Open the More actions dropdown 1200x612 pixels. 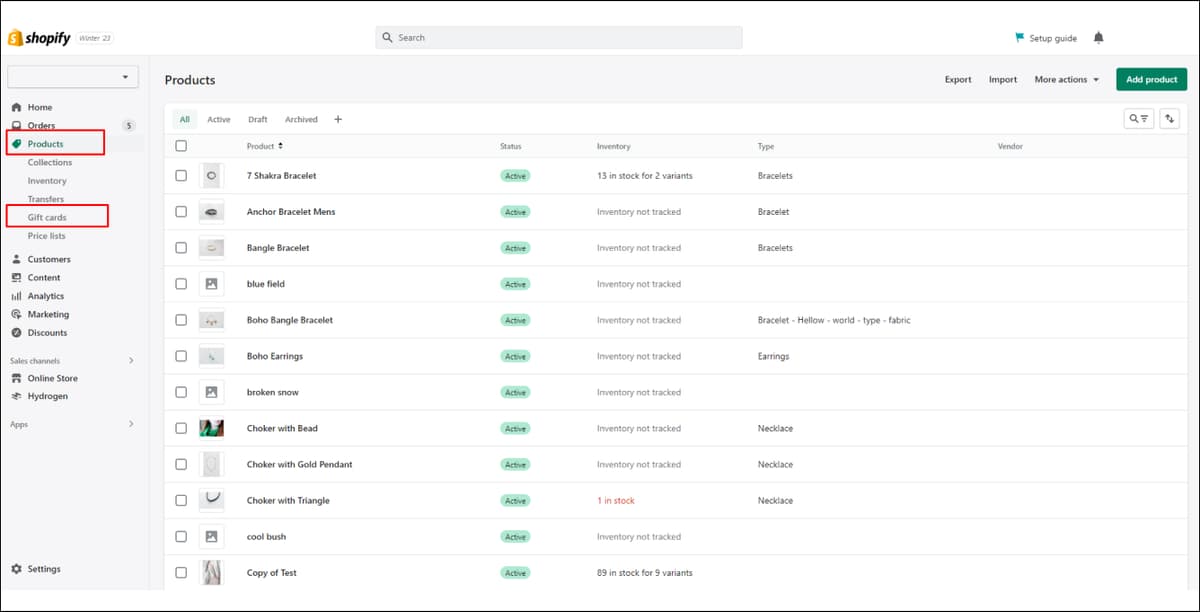click(x=1067, y=79)
